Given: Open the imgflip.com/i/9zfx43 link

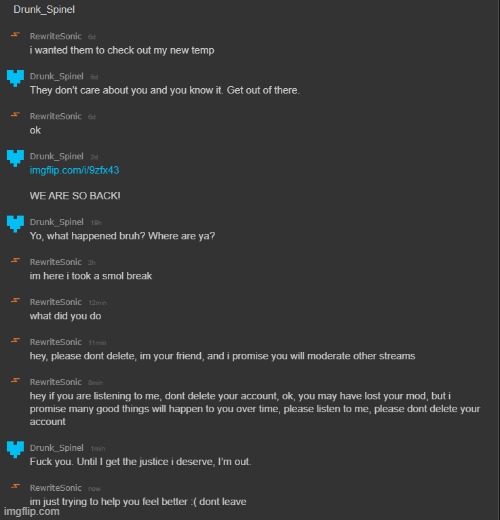Looking at the screenshot, I should pos(74,170).
